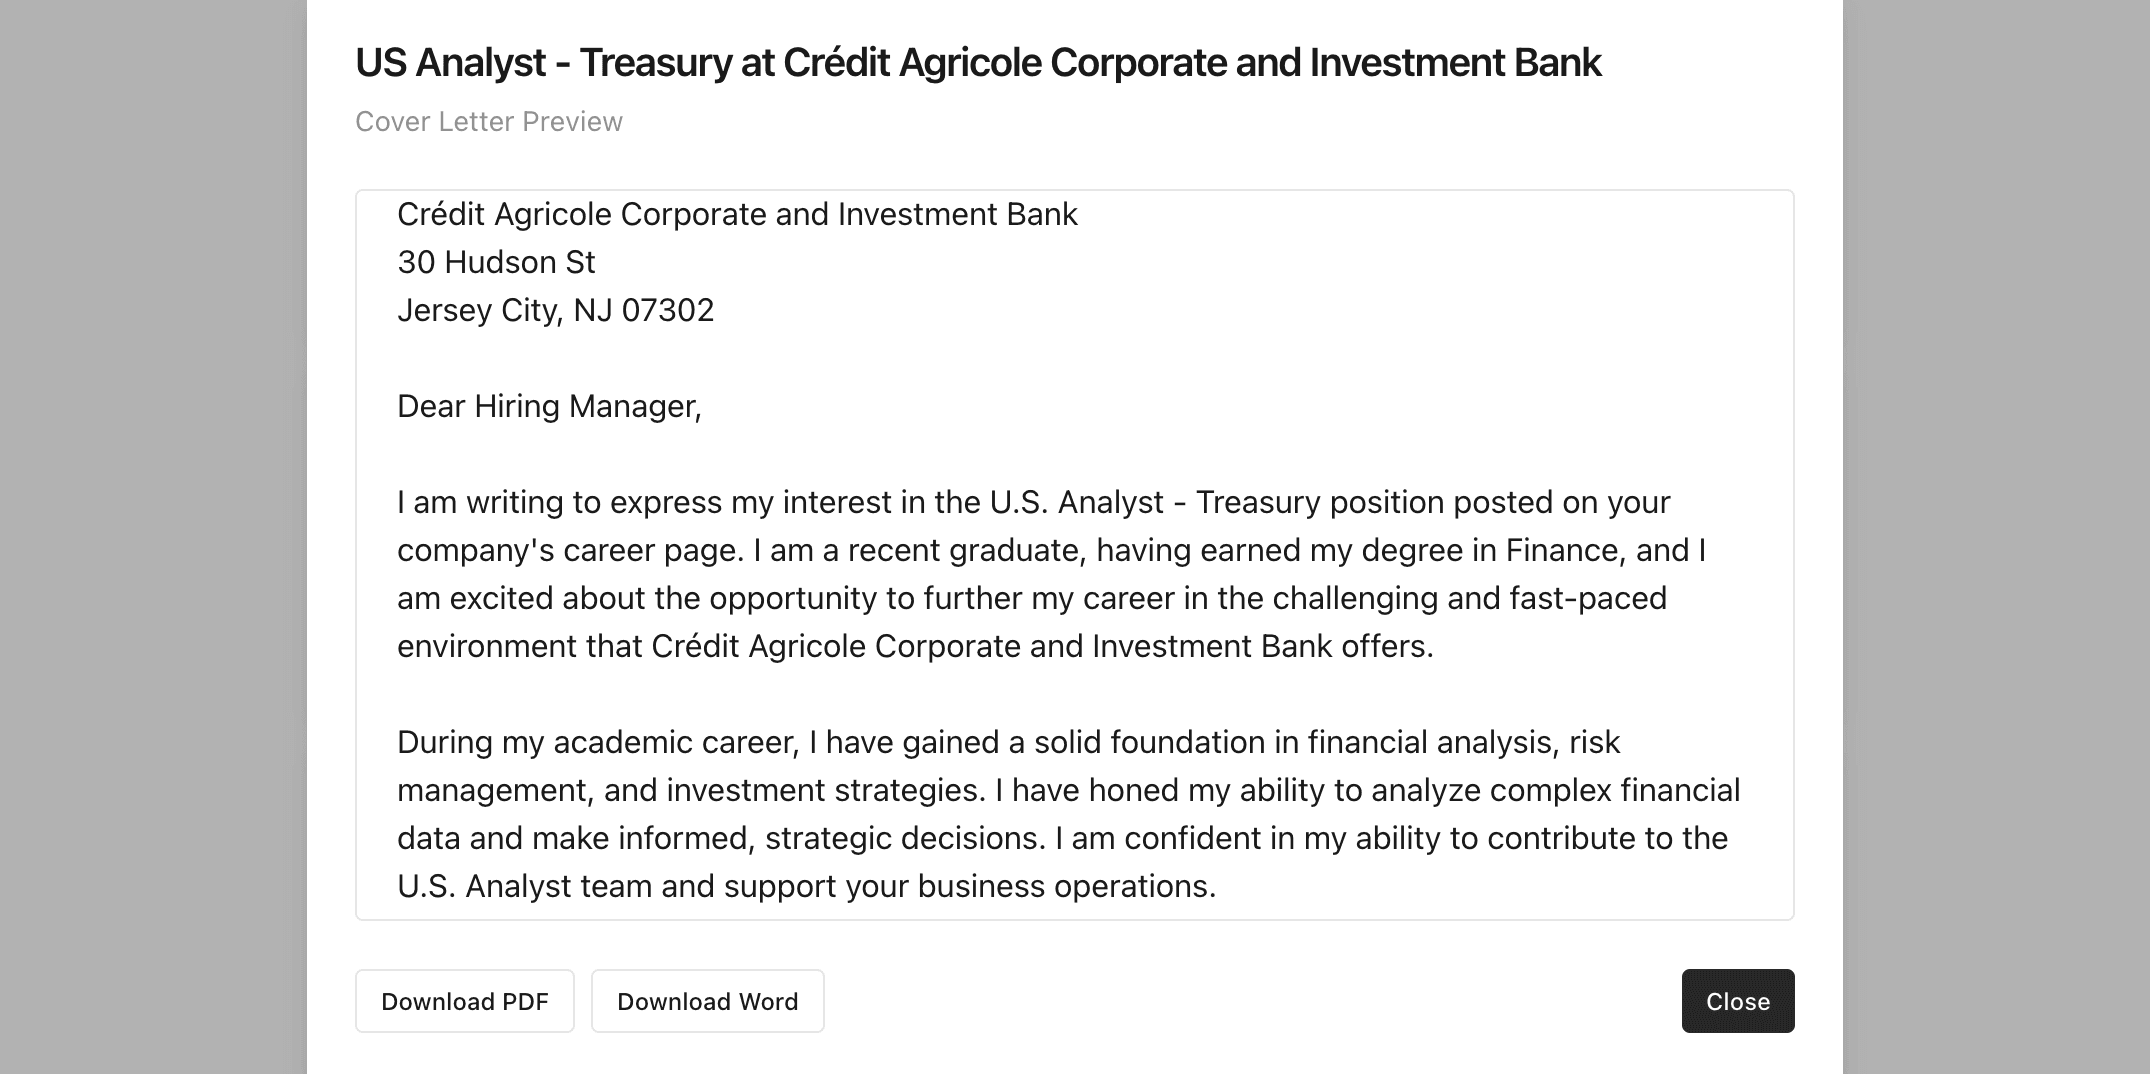This screenshot has width=2150, height=1074.
Task: Click the Download PDF button
Action: (465, 1001)
